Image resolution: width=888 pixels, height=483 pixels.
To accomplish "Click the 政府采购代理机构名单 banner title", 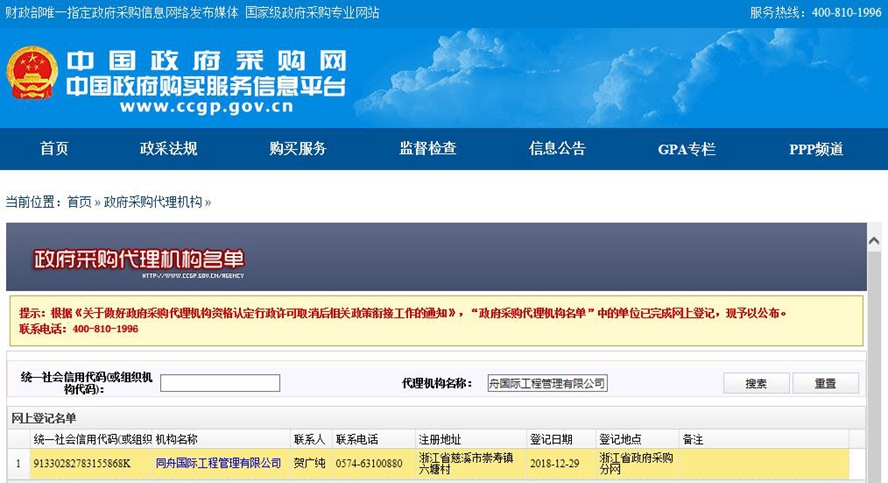I will (139, 259).
